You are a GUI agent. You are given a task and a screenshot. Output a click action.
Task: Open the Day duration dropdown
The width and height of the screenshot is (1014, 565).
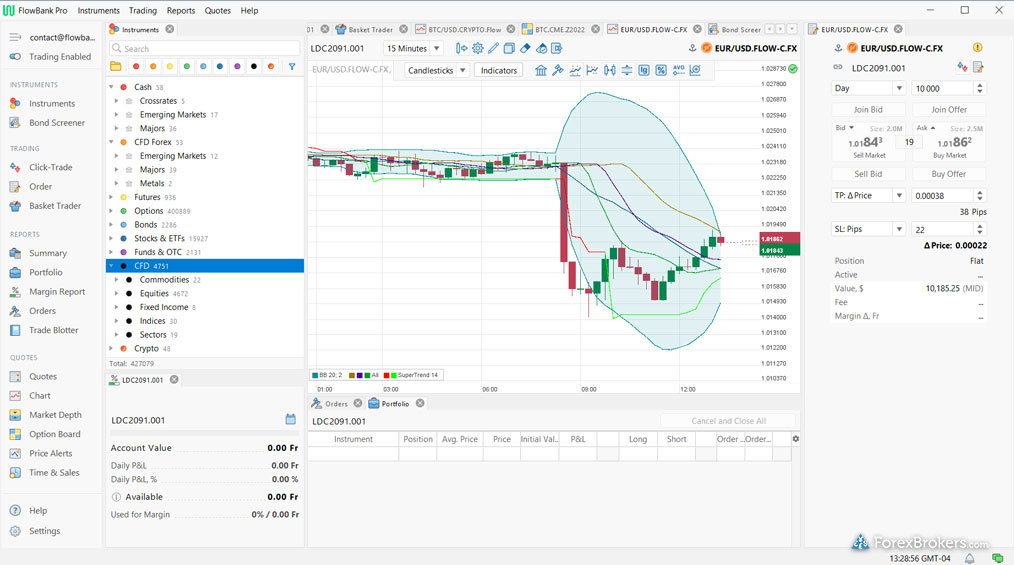[x=868, y=89]
